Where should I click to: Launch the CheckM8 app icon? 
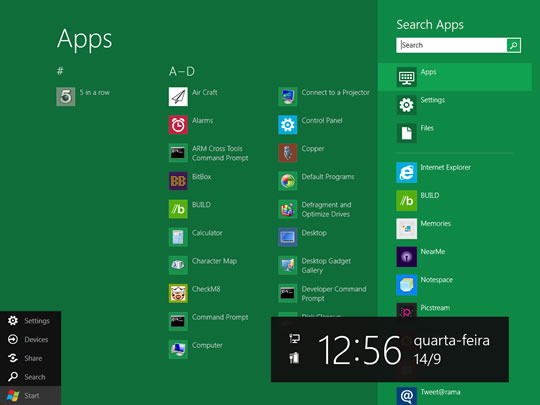[178, 293]
